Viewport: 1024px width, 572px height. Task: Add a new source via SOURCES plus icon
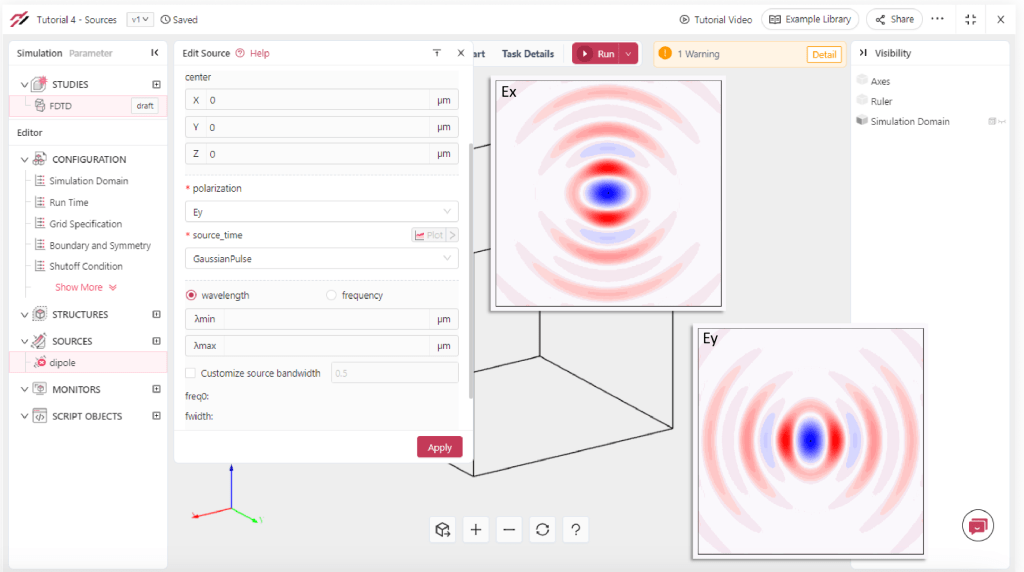pos(156,341)
